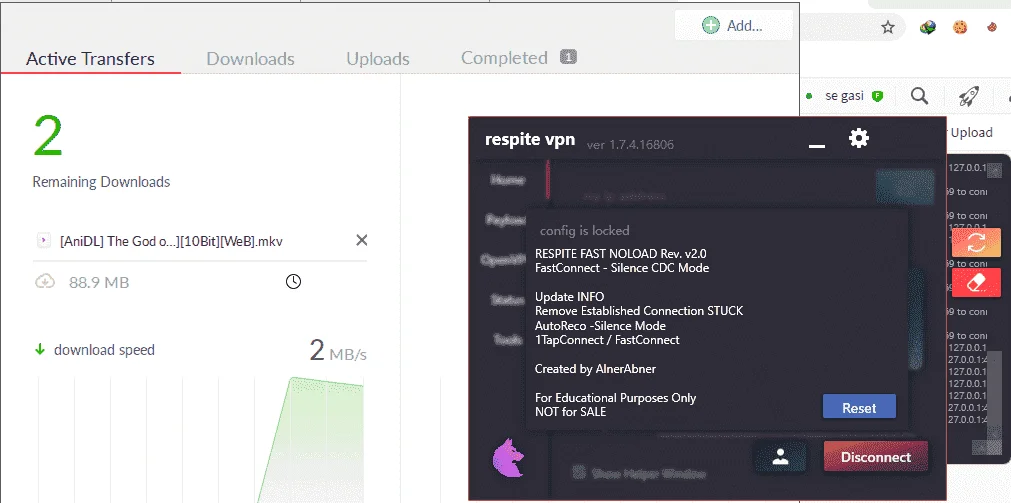Toggle the Show Helper Window checkbox

pos(579,473)
